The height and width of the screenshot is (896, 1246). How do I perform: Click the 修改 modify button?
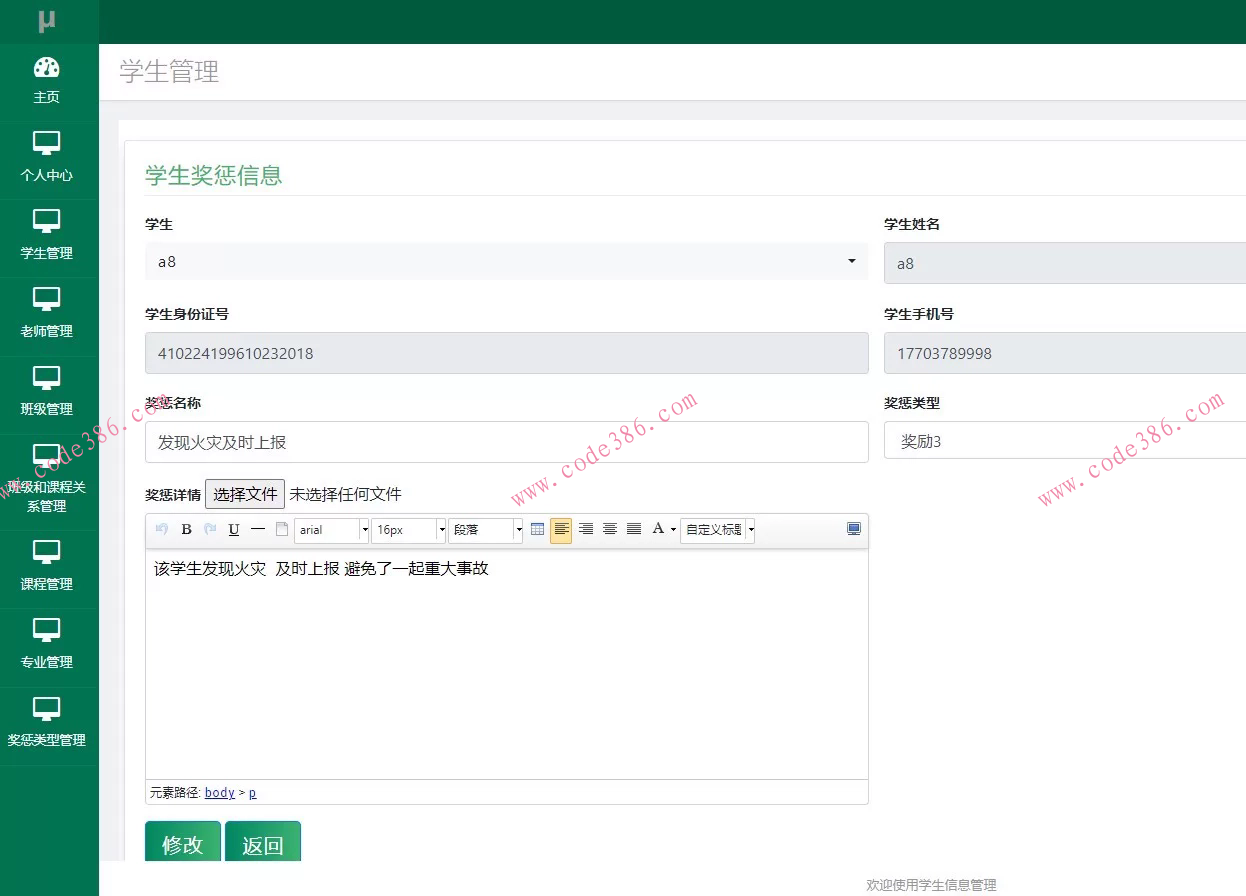[x=182, y=844]
